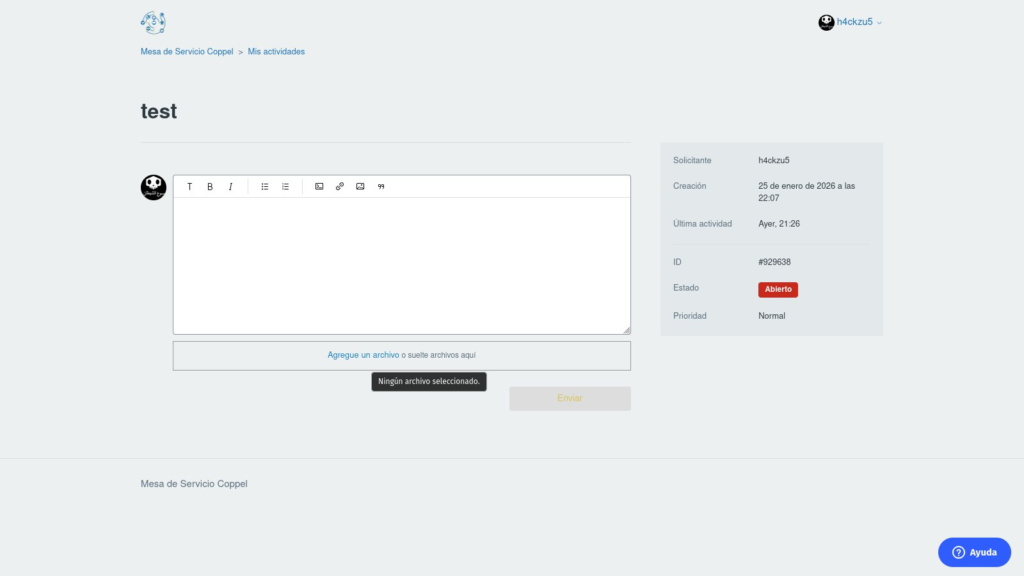Click Agregue un archivo upload link

[363, 355]
